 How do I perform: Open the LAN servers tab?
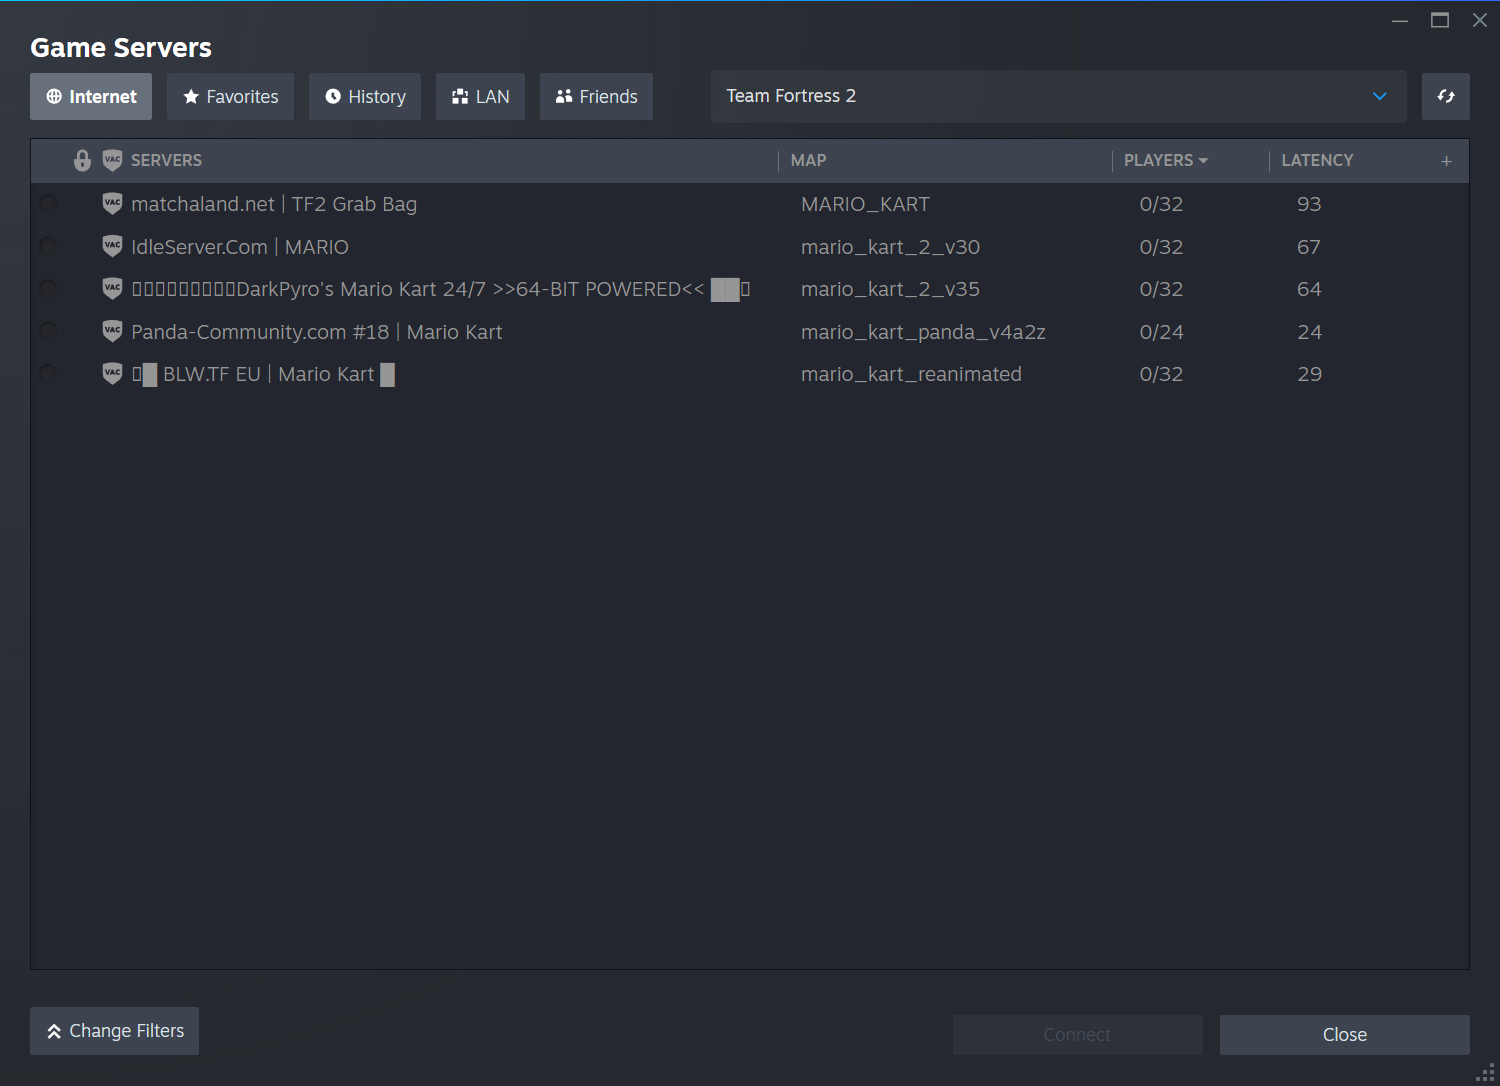[480, 96]
